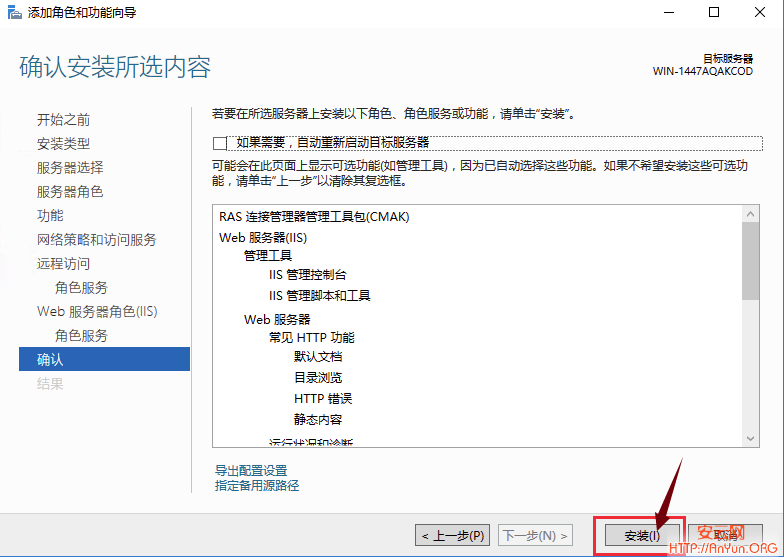784x557 pixels.
Task: Click scroll down arrow of feature list
Action: point(750,438)
